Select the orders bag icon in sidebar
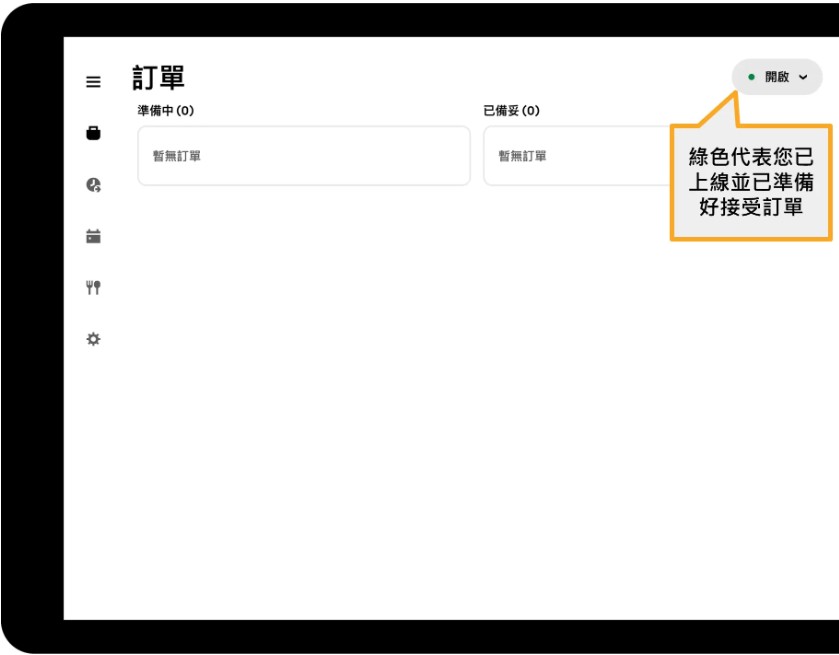This screenshot has width=839, height=655. (x=93, y=133)
